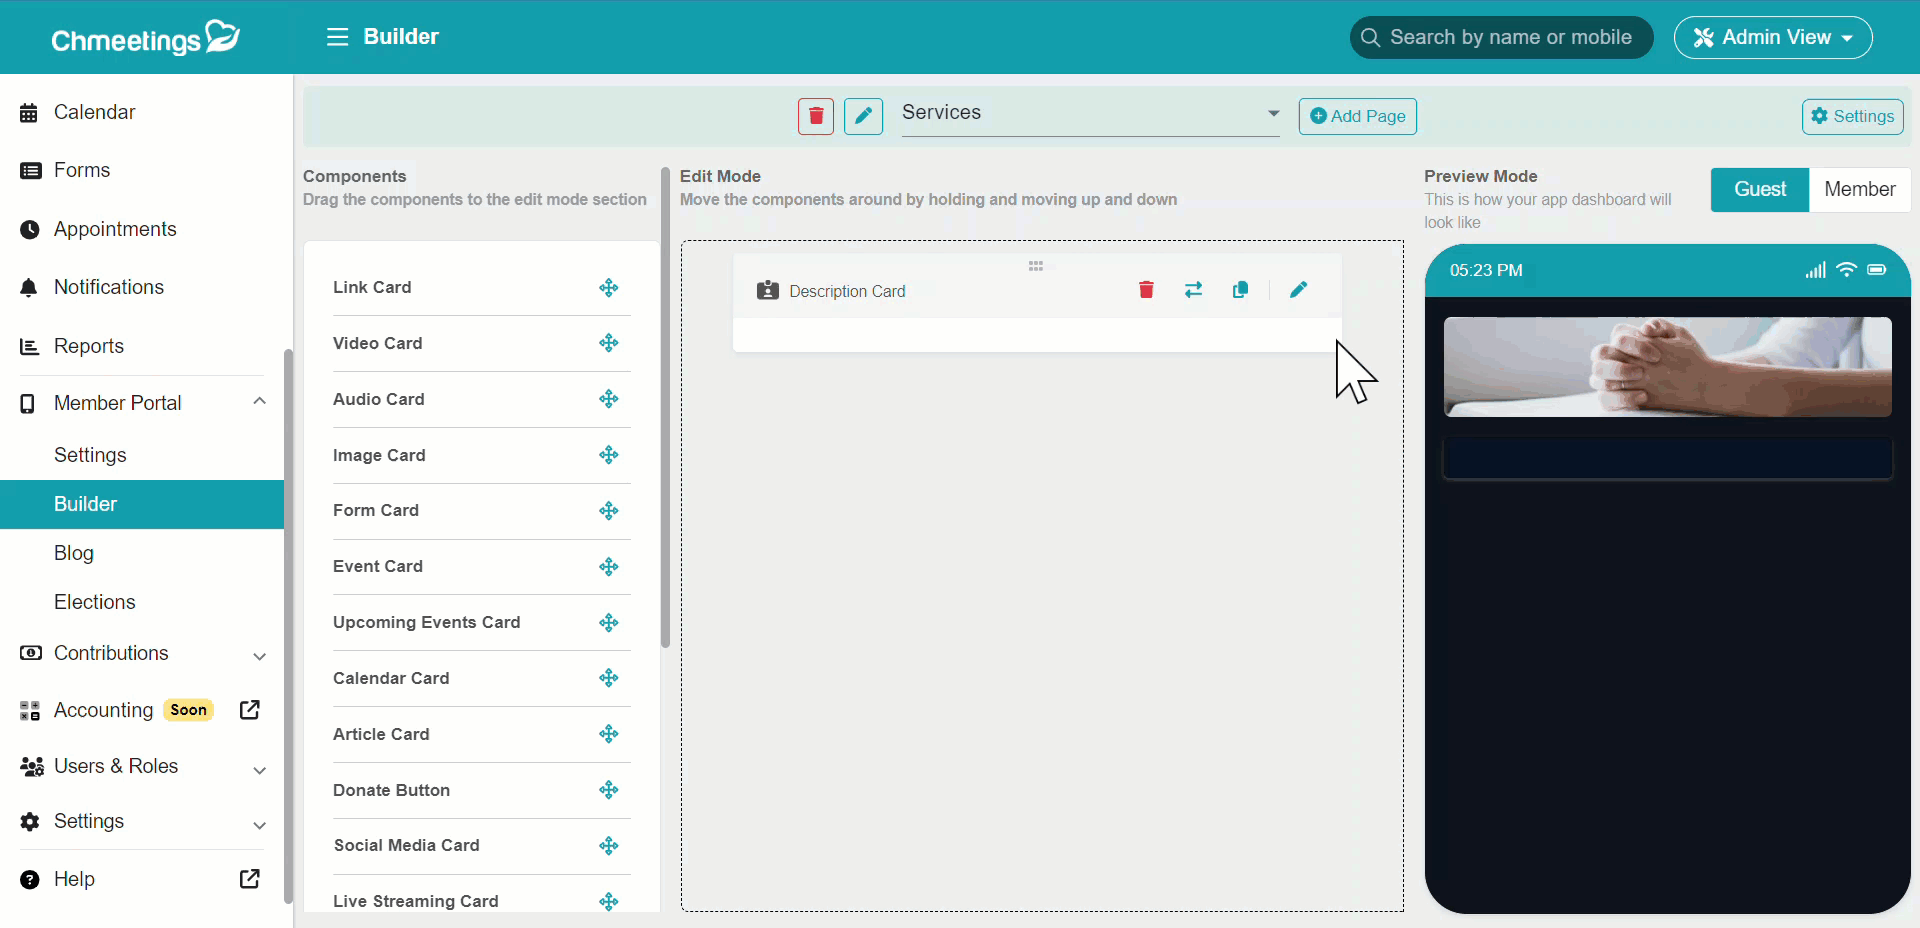The height and width of the screenshot is (928, 1920).
Task: Click the sidebar scrollbar
Action: tap(288, 625)
